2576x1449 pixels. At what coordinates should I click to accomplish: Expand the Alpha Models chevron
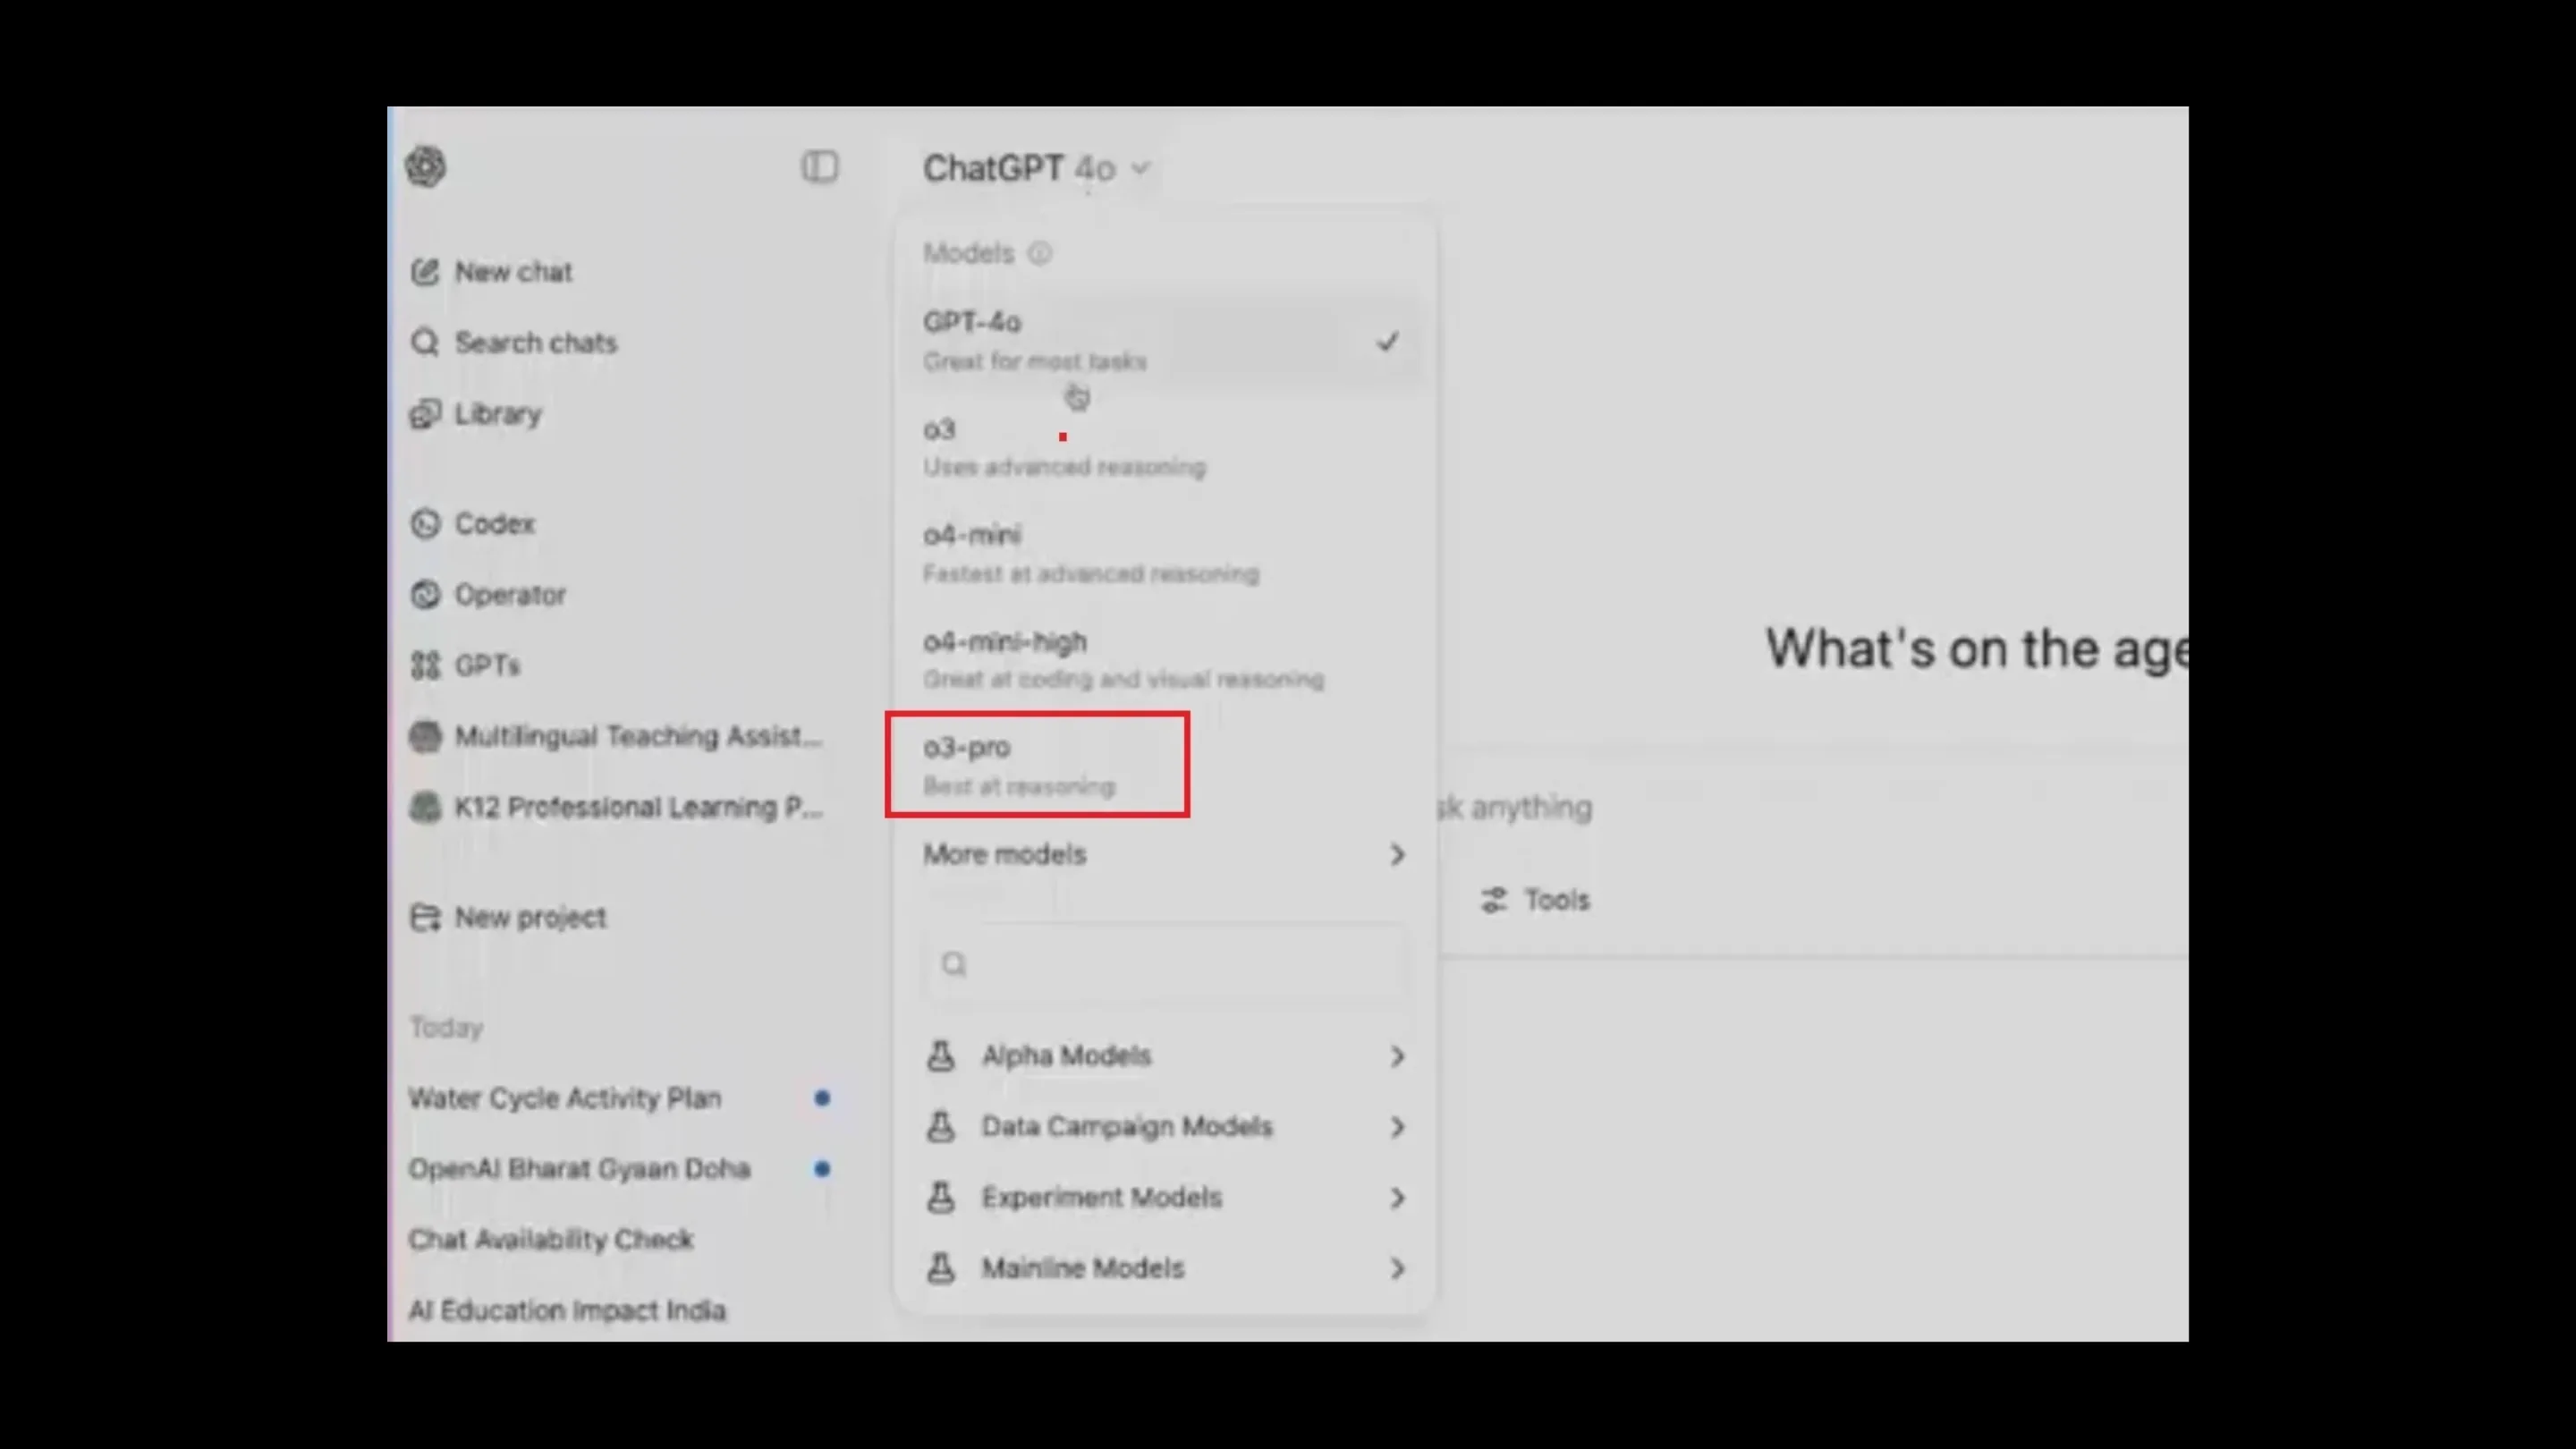coord(1397,1057)
